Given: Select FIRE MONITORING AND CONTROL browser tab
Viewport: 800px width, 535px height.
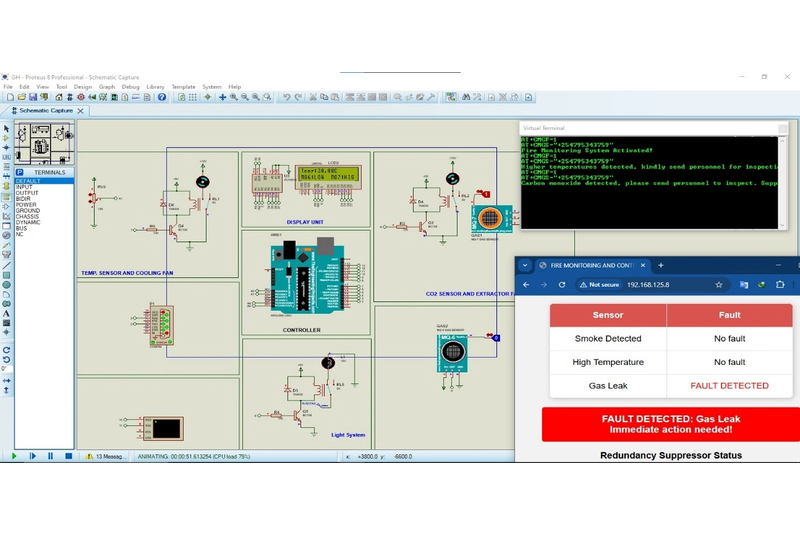Looking at the screenshot, I should (x=592, y=265).
